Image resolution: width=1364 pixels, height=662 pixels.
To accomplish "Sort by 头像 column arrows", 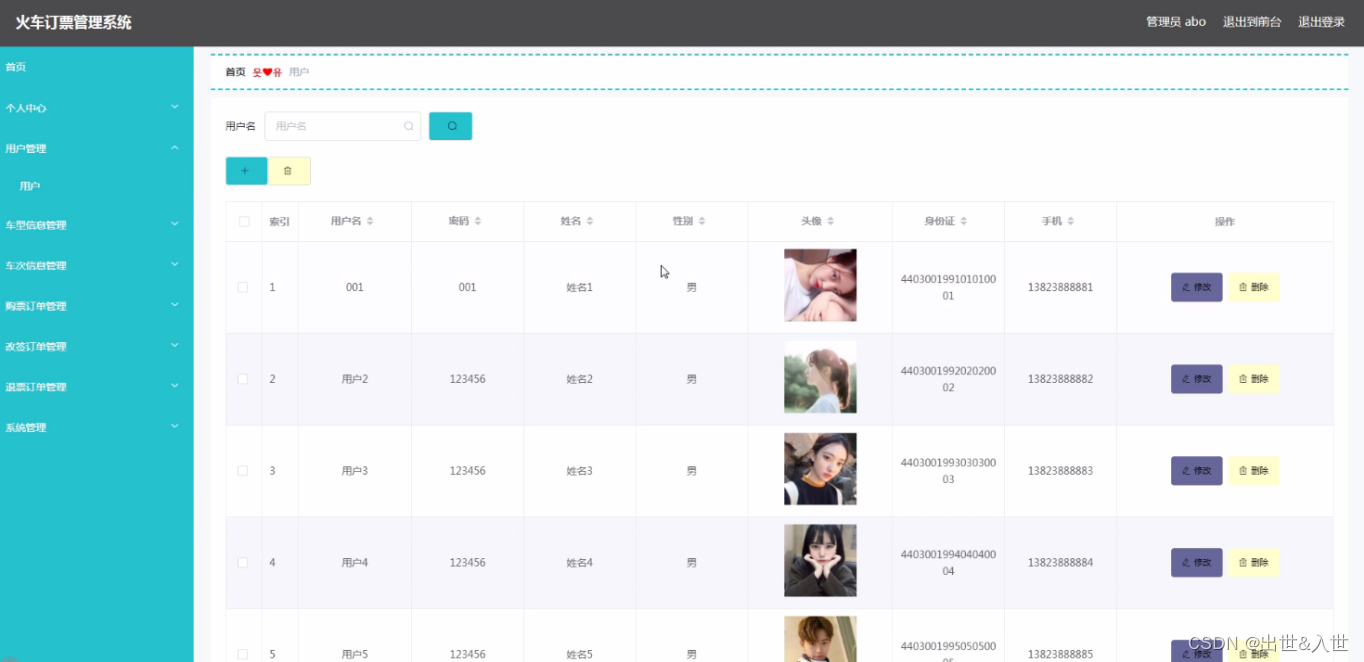I will (x=830, y=221).
